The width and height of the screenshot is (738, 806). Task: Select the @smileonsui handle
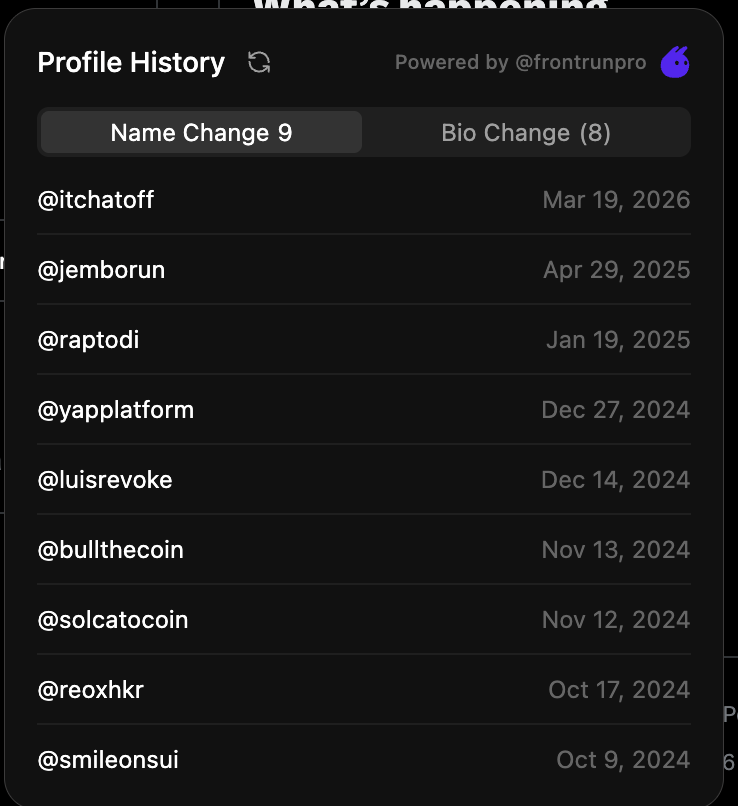(x=108, y=760)
